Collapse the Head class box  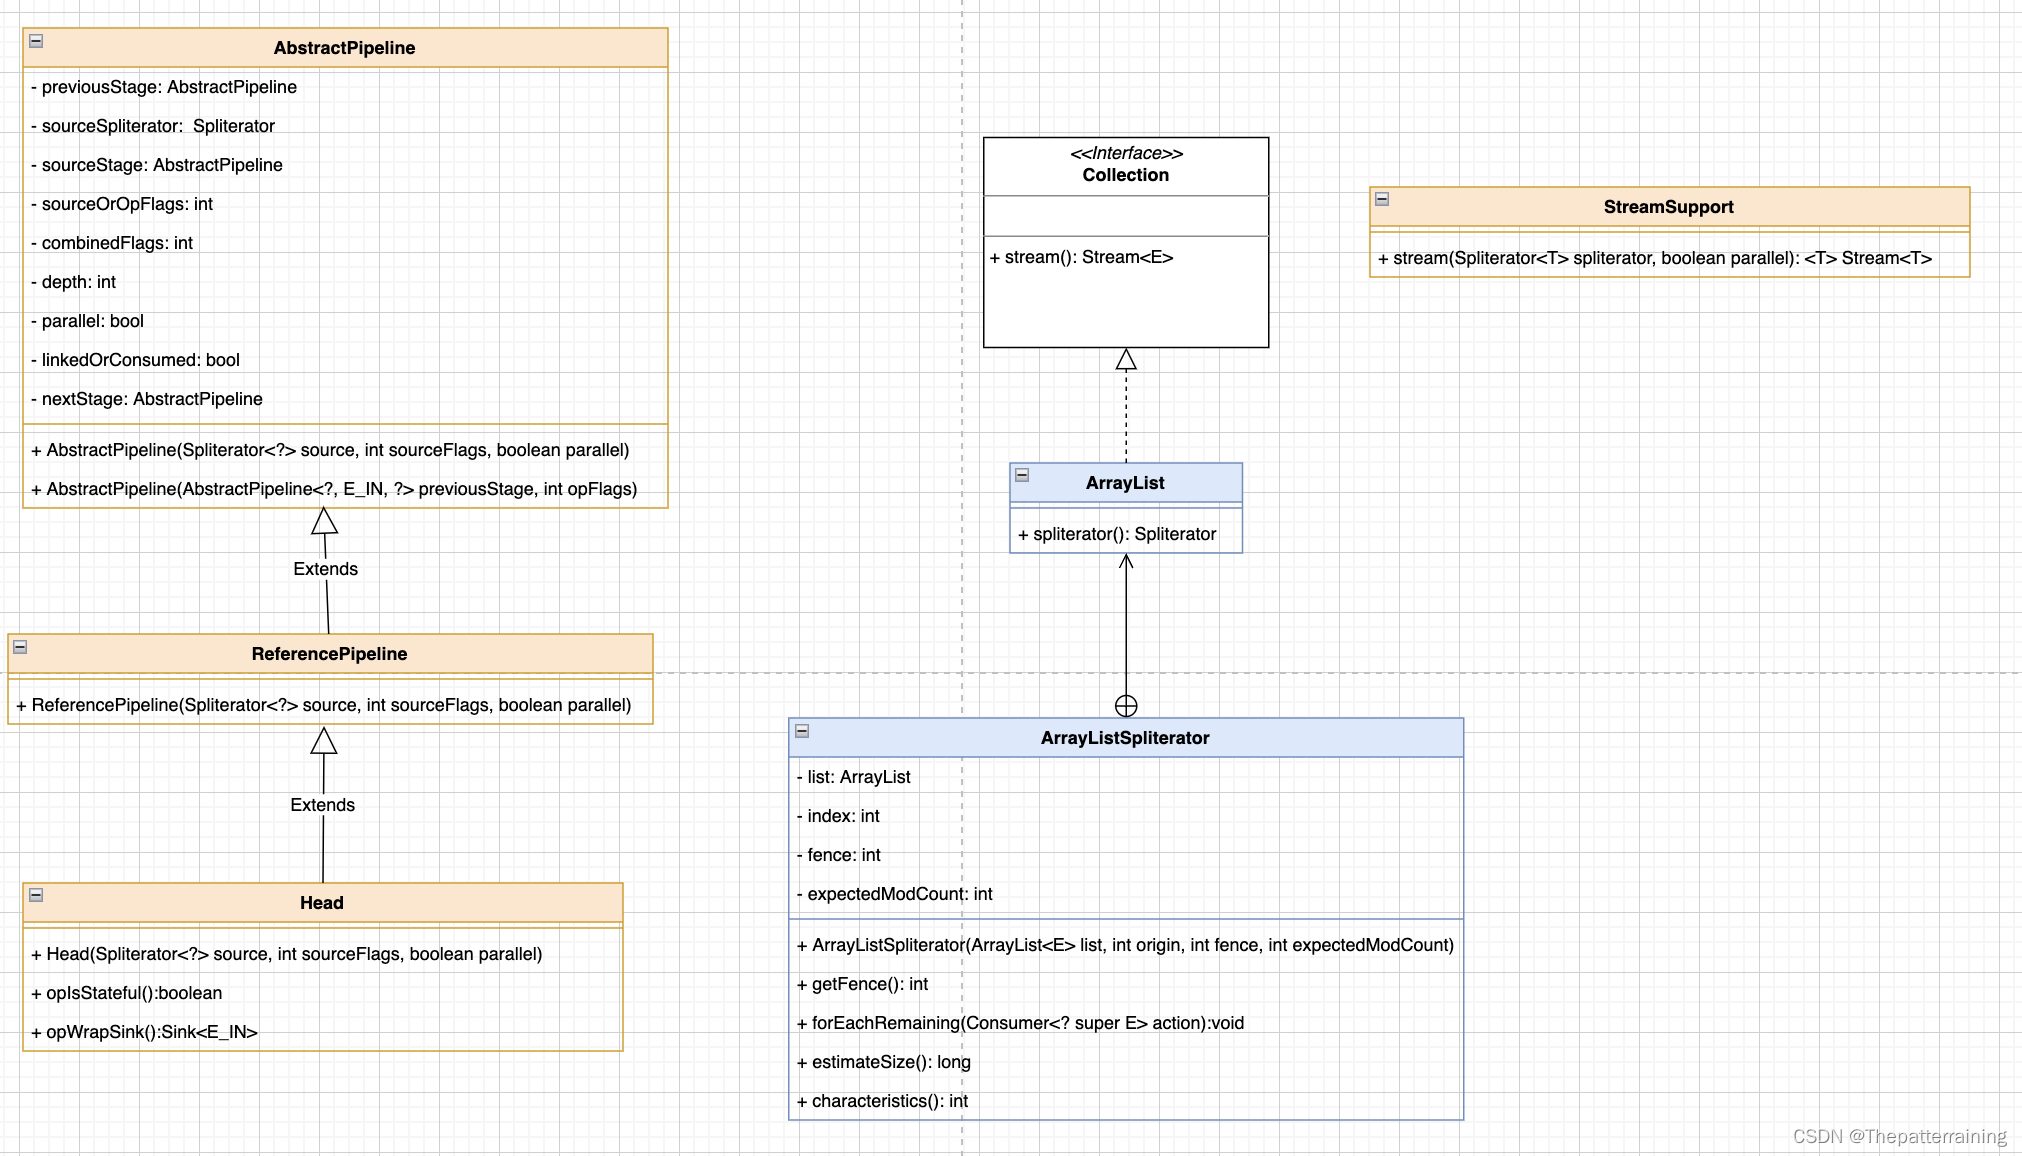click(36, 895)
